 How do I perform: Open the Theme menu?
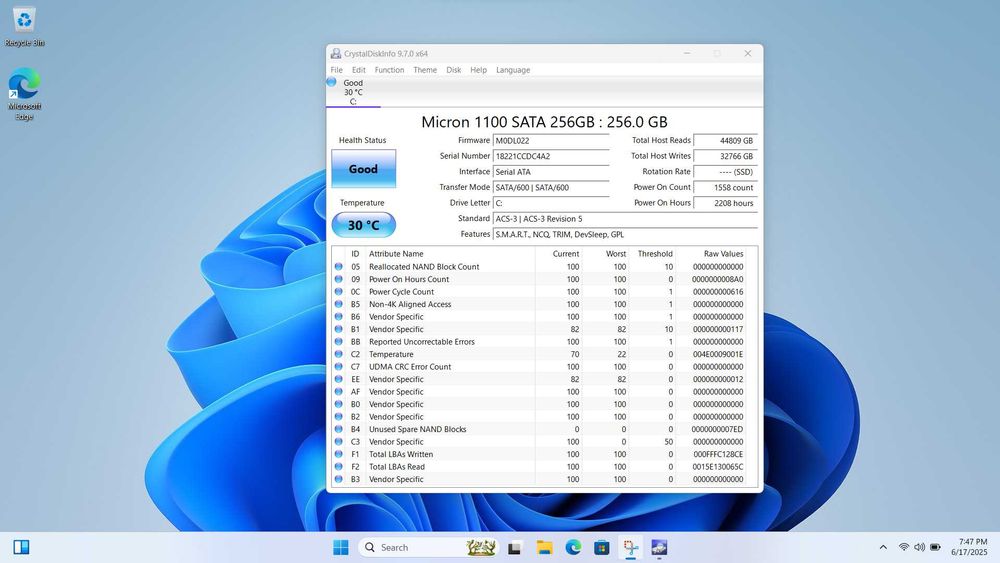tap(425, 70)
